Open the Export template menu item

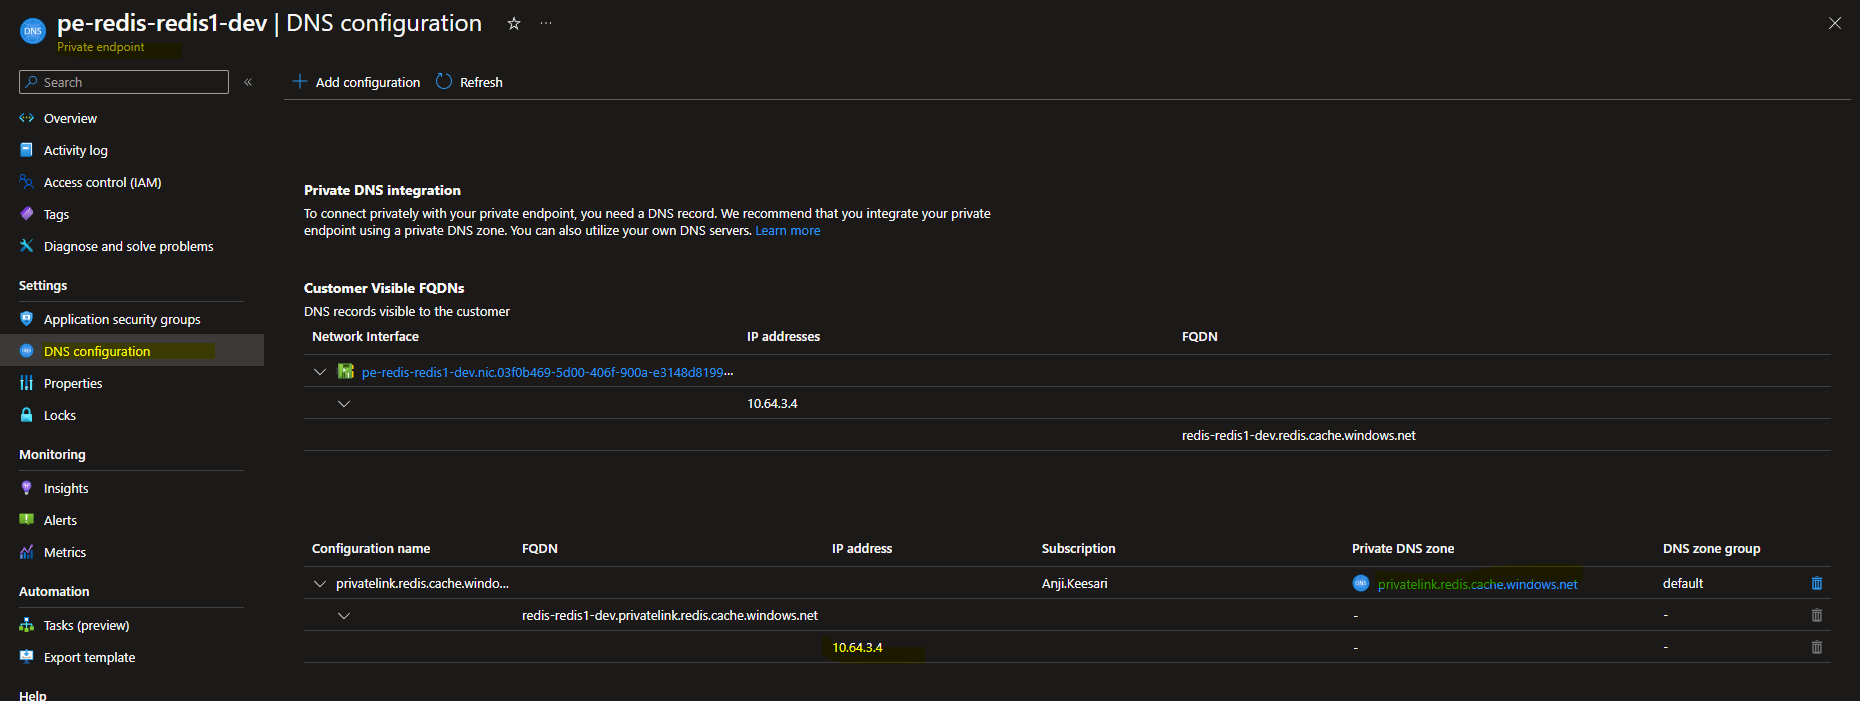coord(90,657)
